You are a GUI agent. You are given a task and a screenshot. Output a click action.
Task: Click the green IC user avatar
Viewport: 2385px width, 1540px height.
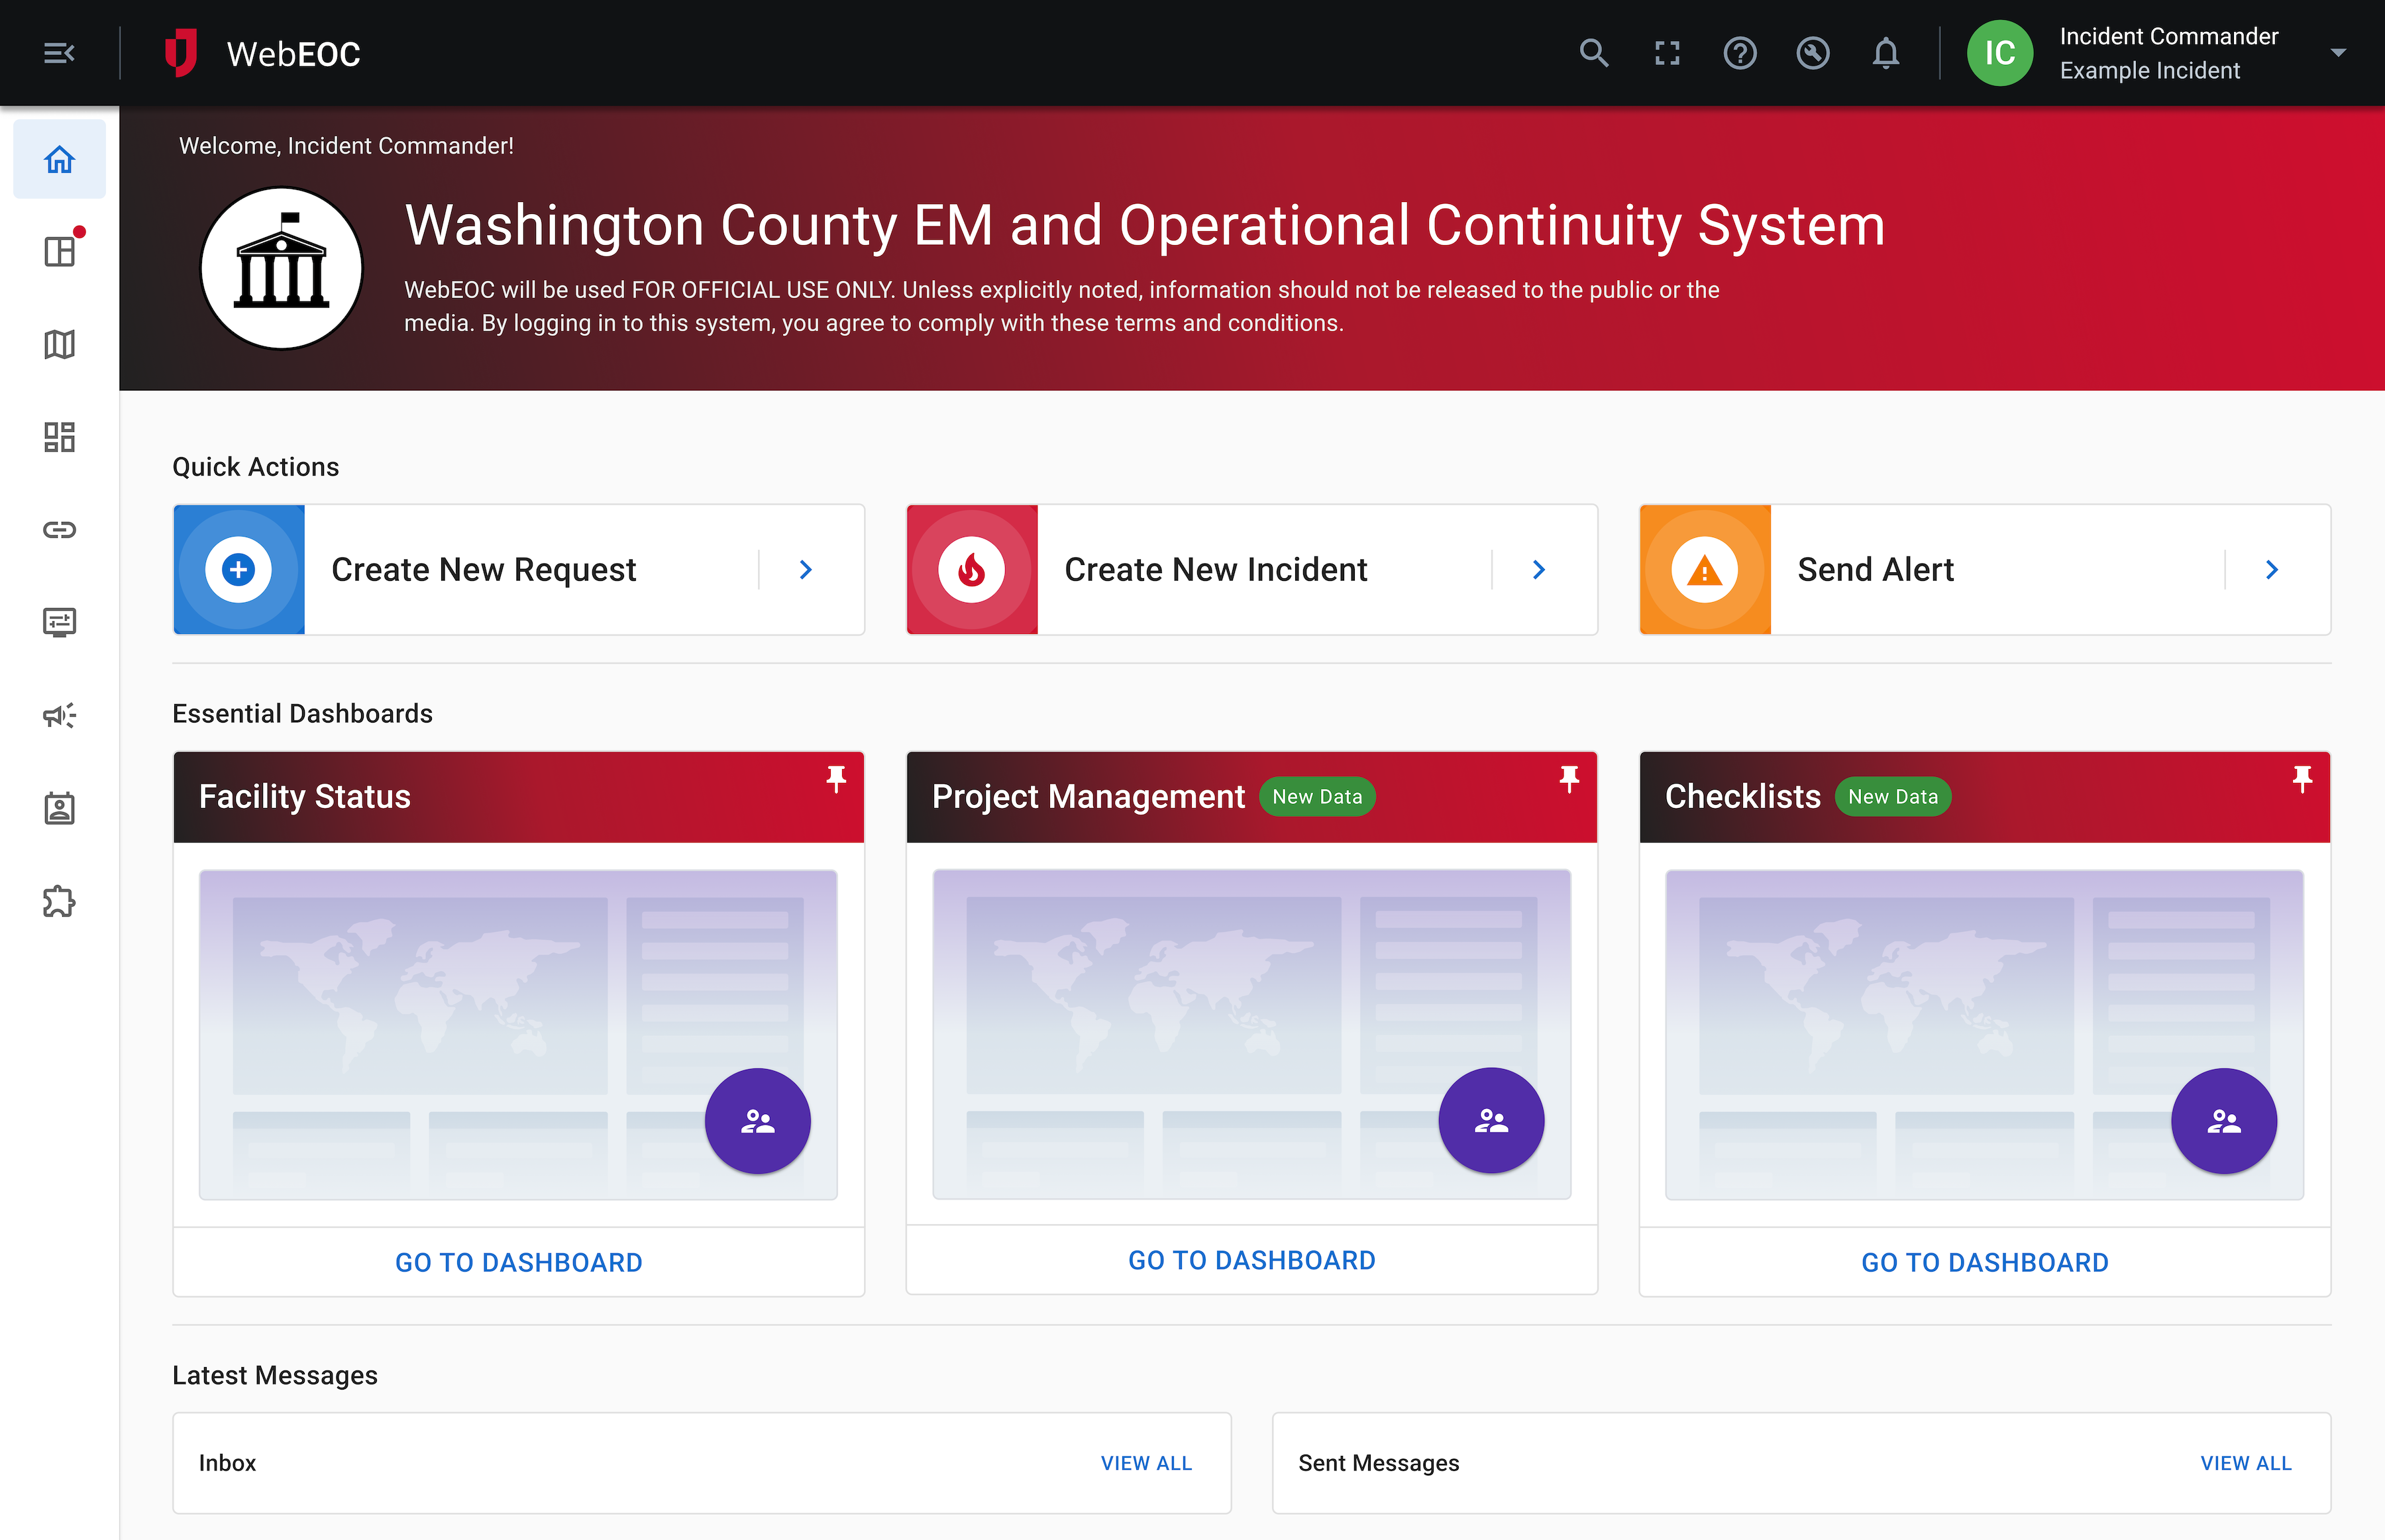[x=2000, y=53]
